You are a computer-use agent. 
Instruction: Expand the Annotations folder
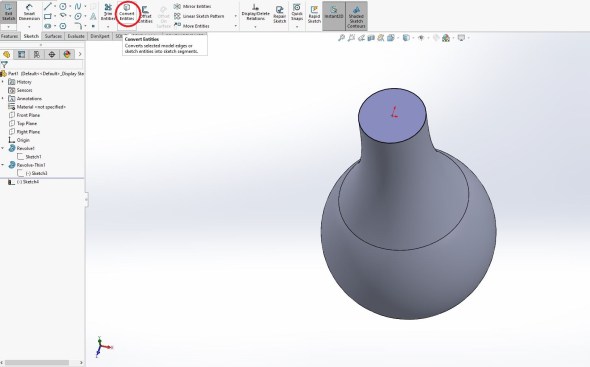3,98
